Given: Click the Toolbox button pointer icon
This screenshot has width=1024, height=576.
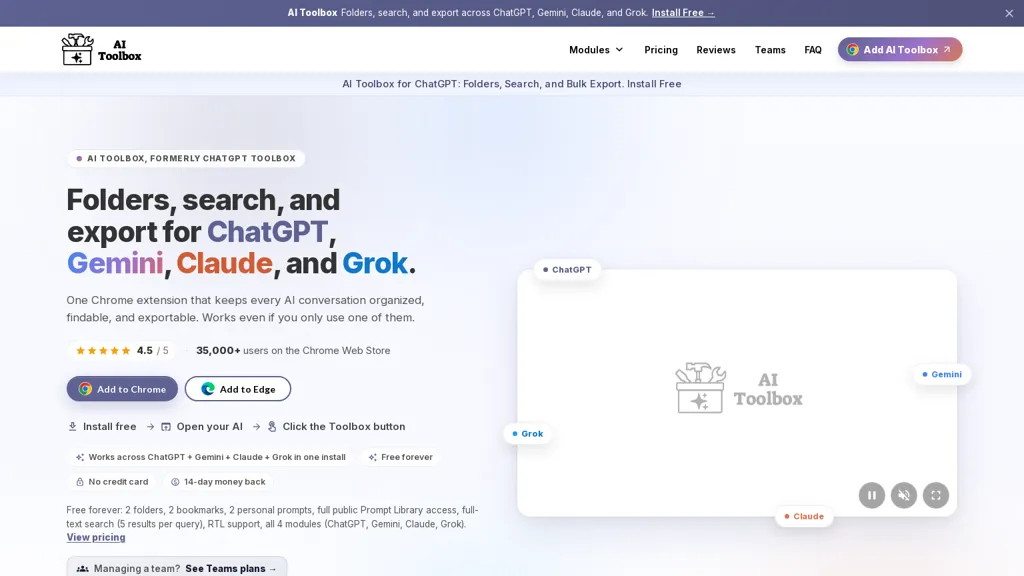Looking at the screenshot, I should [272, 426].
